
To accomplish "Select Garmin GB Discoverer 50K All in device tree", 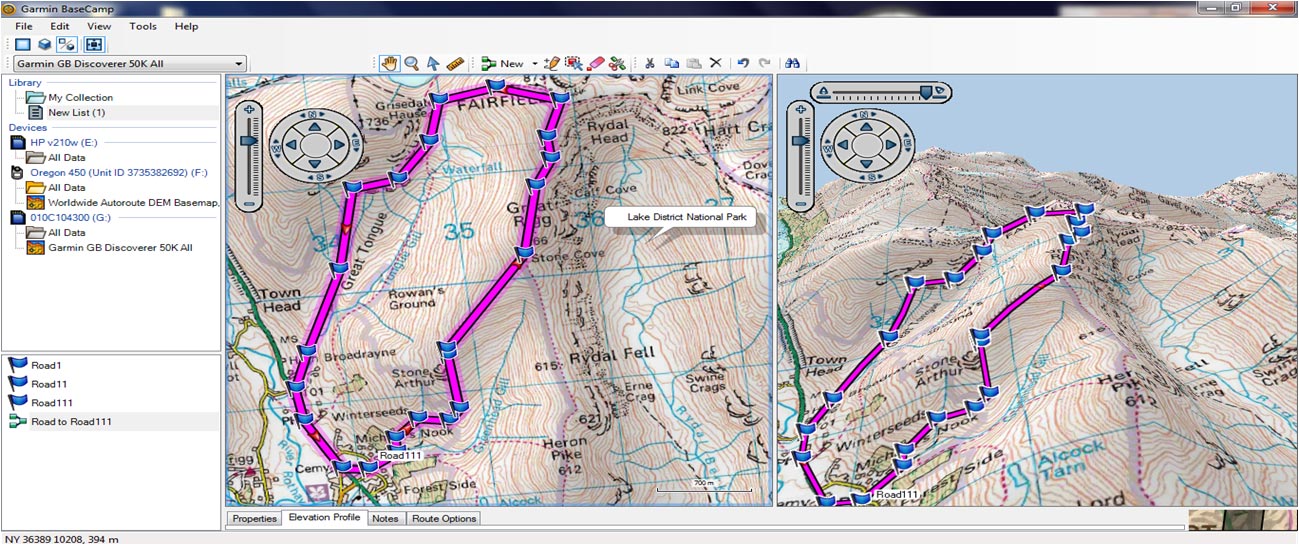I will pyautogui.click(x=120, y=247).
